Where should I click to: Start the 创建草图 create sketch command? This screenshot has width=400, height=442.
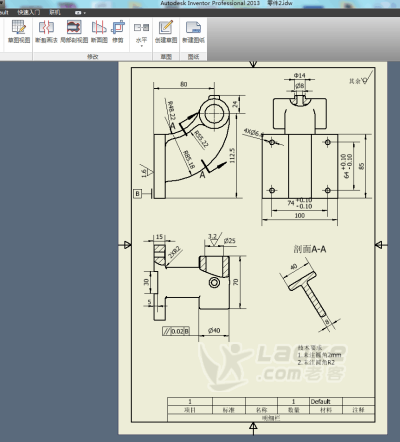click(166, 31)
